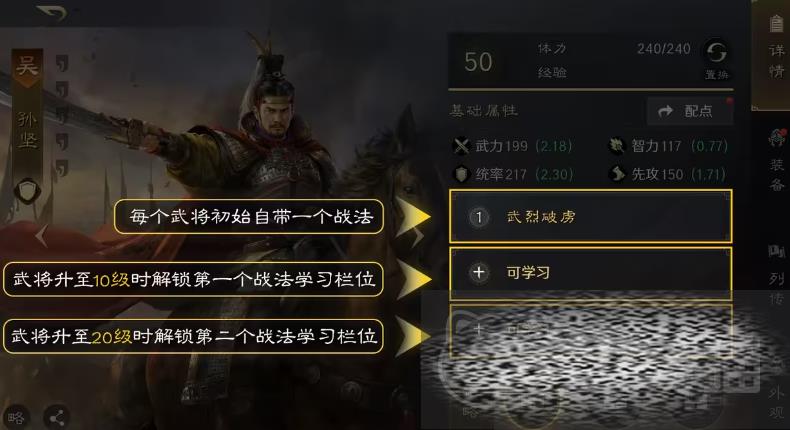Open the 武烈破虏 tactic slot
790x430 pixels.
590,217
